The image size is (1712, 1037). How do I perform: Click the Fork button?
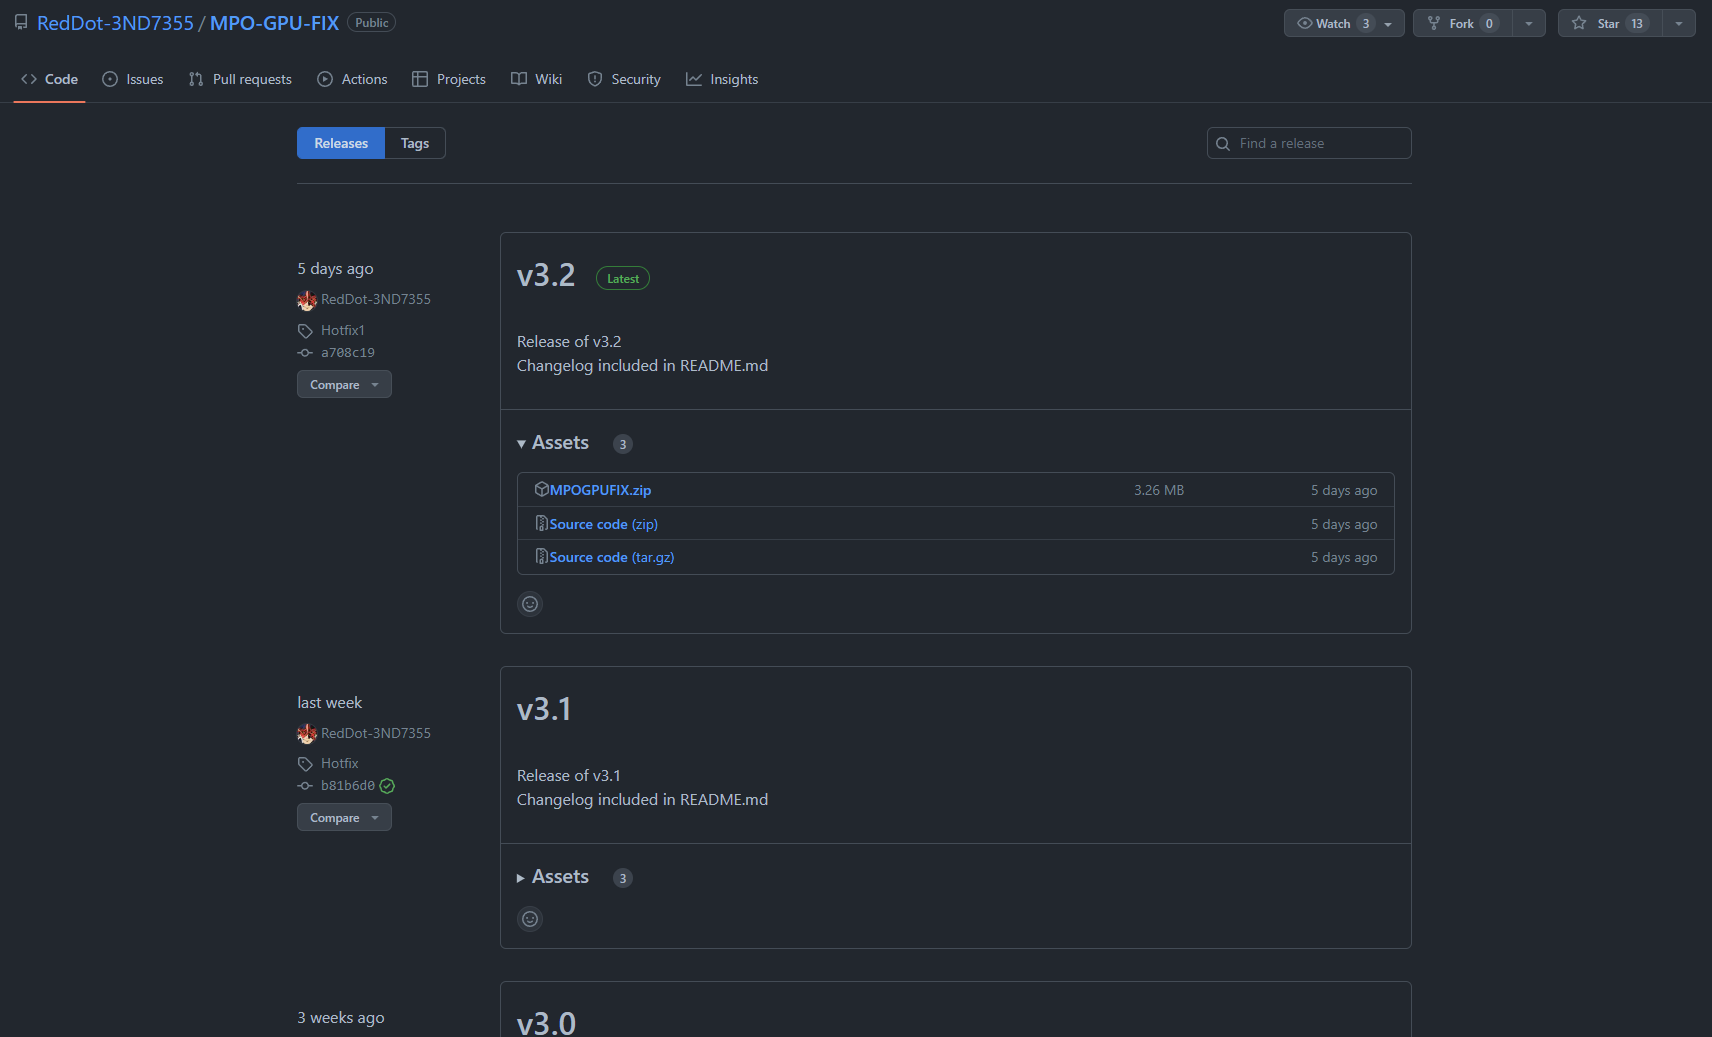pos(1463,23)
